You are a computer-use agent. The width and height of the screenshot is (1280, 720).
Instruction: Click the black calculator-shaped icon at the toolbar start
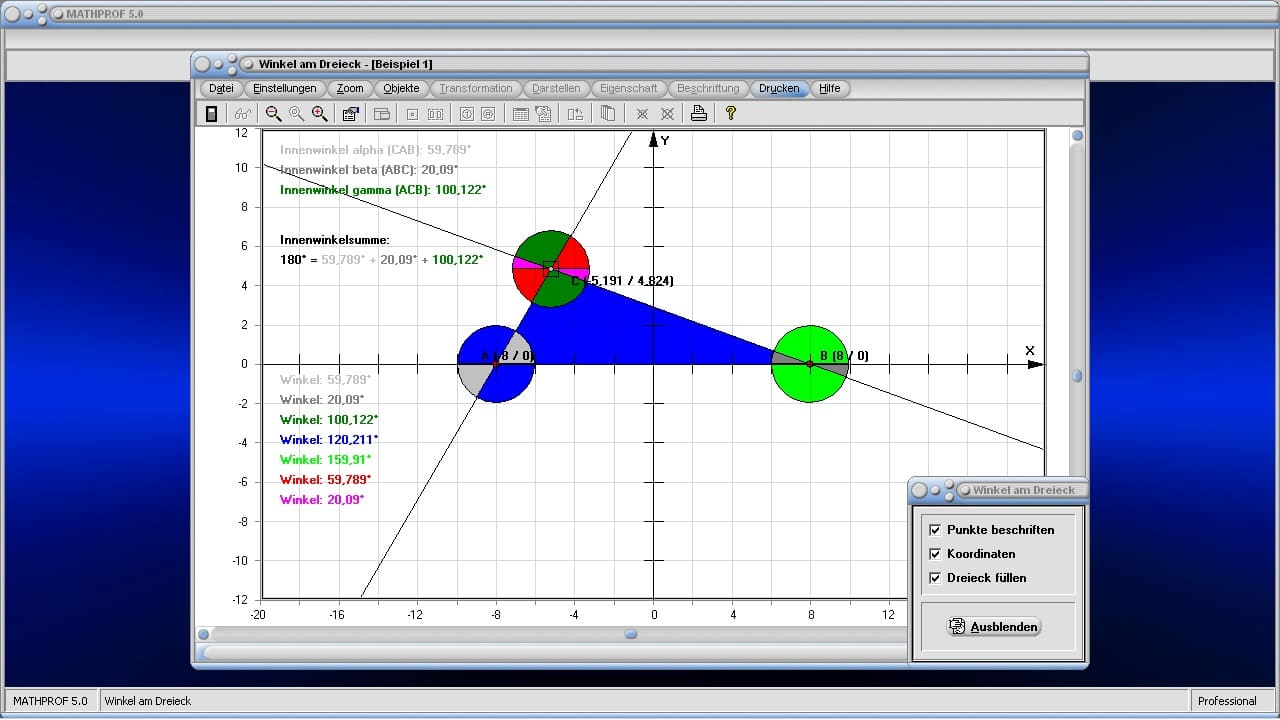[211, 114]
